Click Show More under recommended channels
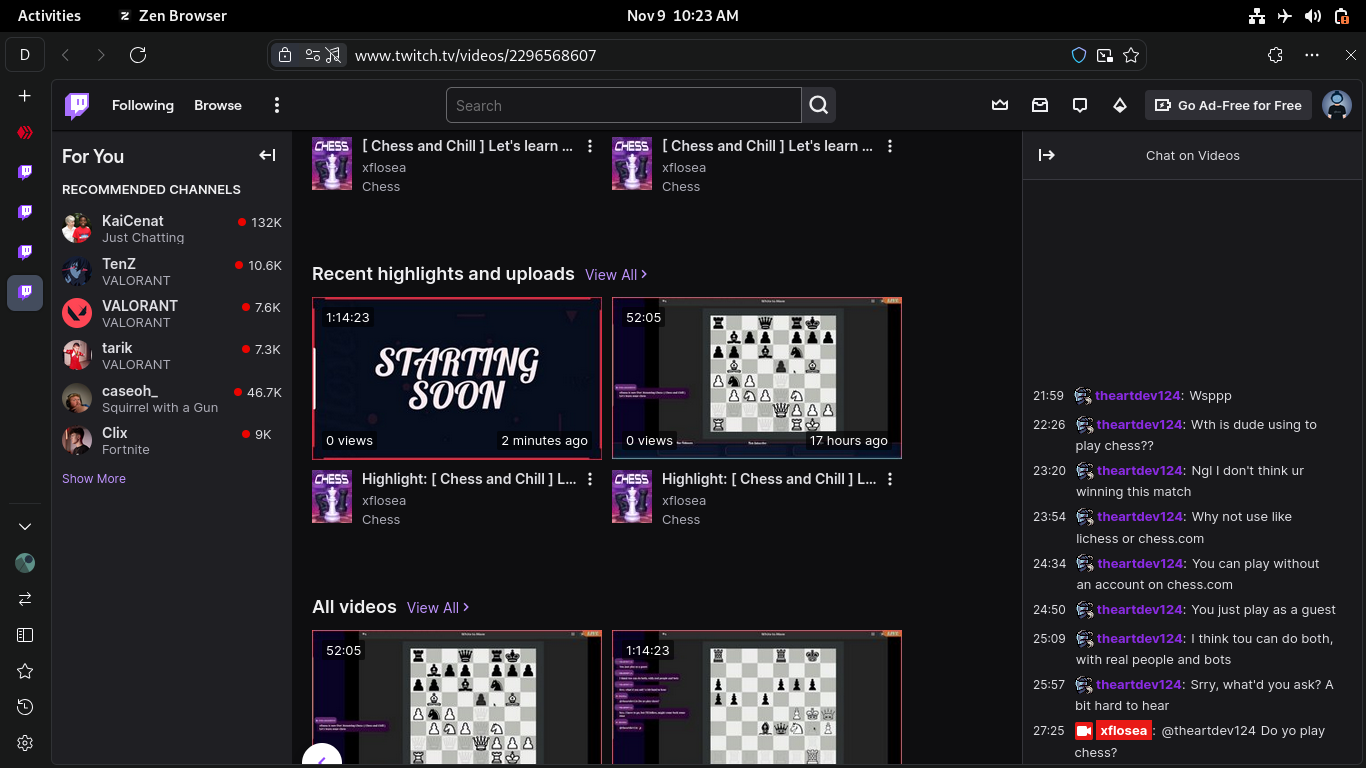 pyautogui.click(x=94, y=479)
